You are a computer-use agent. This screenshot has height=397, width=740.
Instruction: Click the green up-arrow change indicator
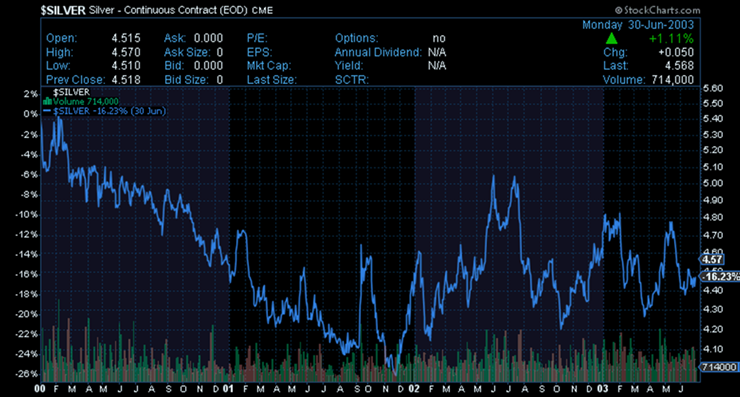pos(611,38)
